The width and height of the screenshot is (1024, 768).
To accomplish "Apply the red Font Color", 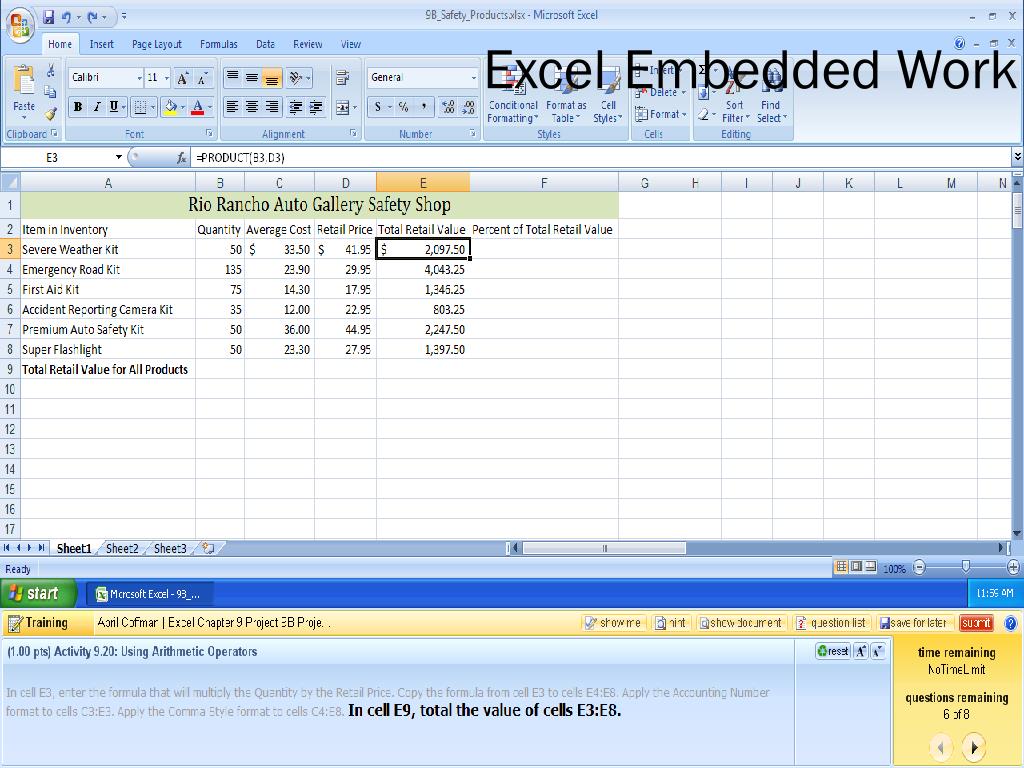I will (x=198, y=106).
